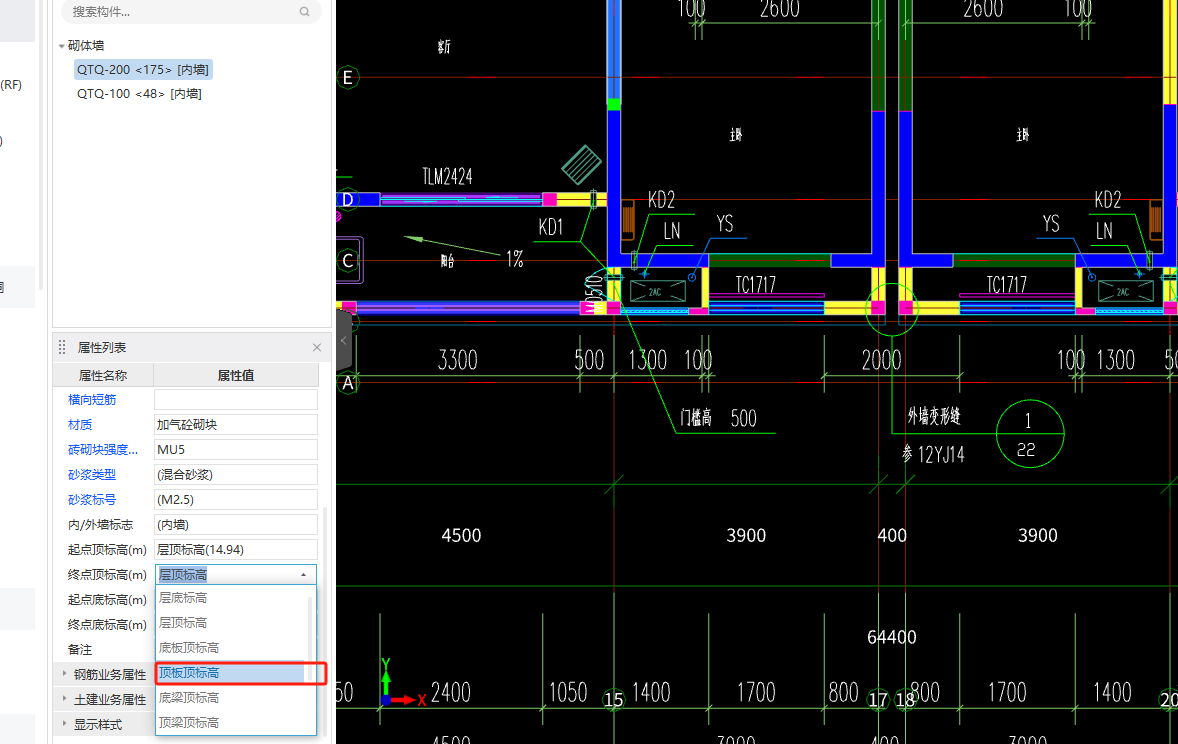Click the (M2.5) value cell
Screen dimensions: 1178x744
pos(236,499)
